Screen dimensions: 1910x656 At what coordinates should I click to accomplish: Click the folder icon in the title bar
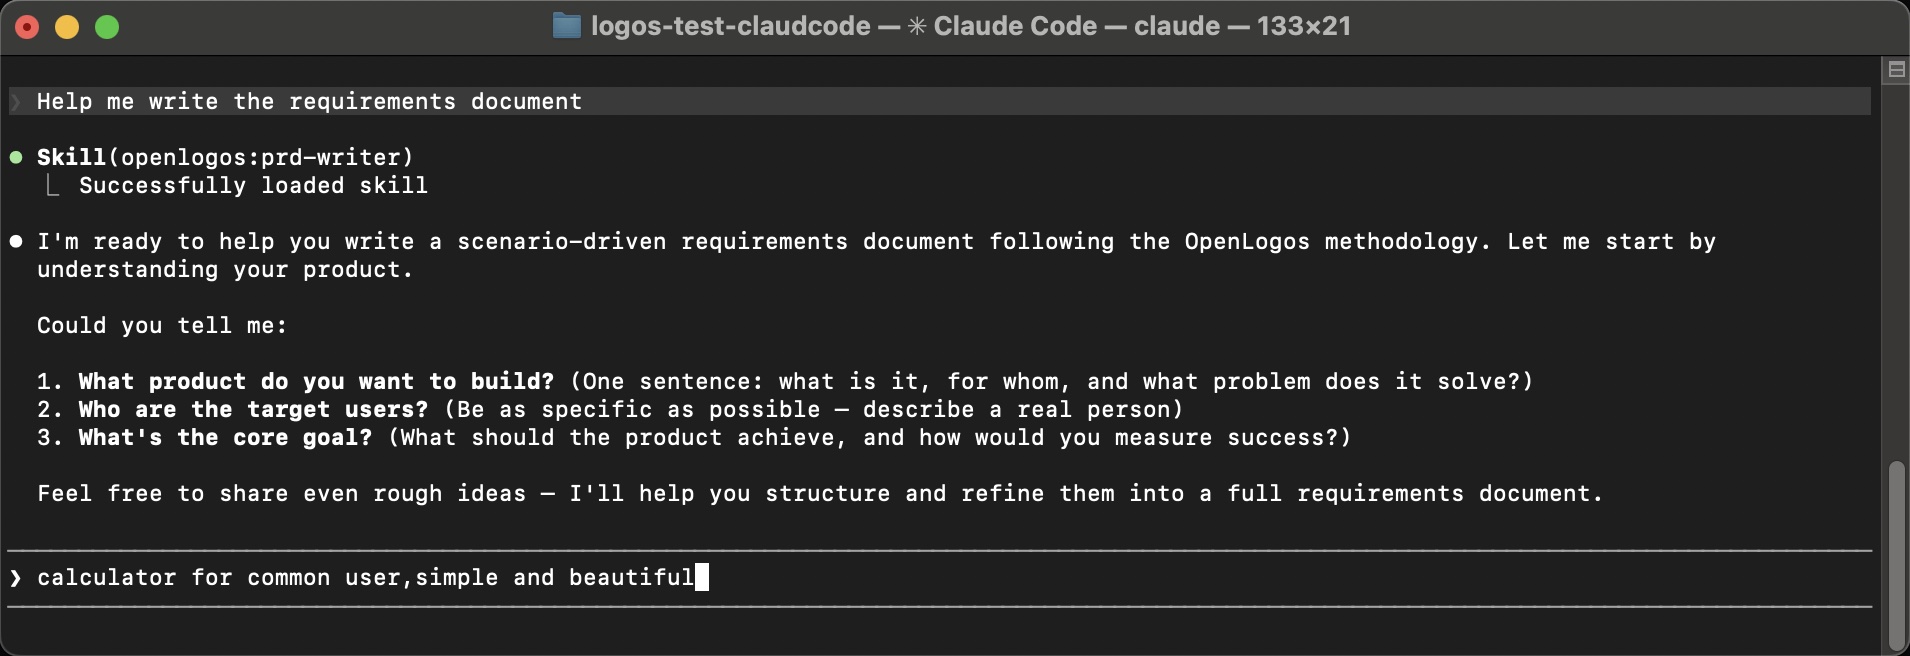568,26
